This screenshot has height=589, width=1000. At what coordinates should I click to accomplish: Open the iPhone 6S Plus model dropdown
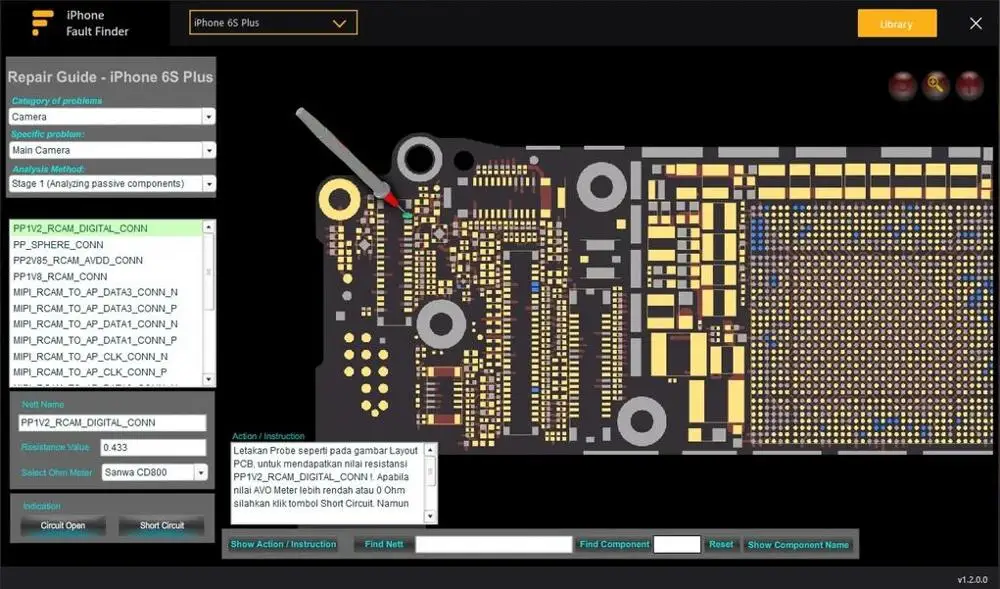(x=273, y=23)
